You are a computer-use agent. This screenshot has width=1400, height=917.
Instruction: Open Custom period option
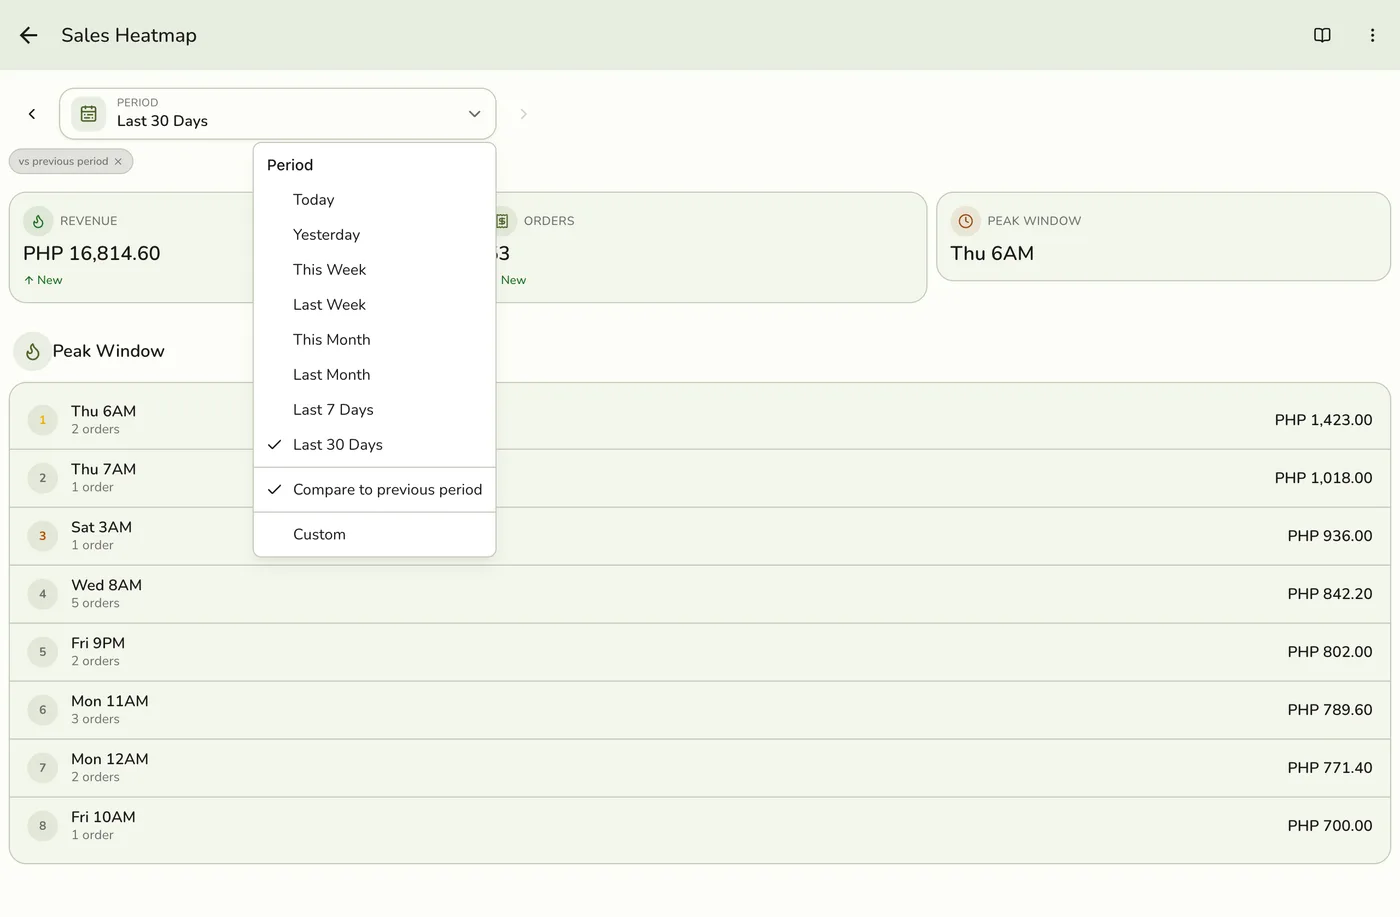pos(375,535)
